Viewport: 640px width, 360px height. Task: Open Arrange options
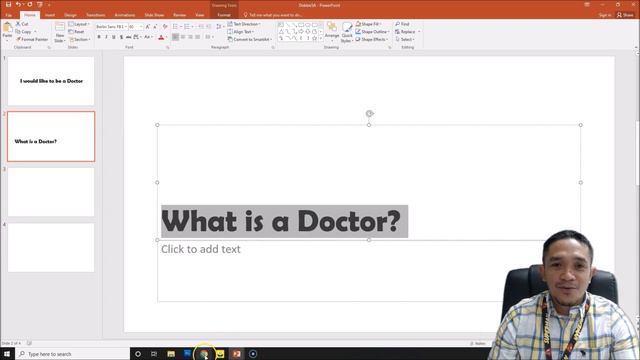click(332, 32)
